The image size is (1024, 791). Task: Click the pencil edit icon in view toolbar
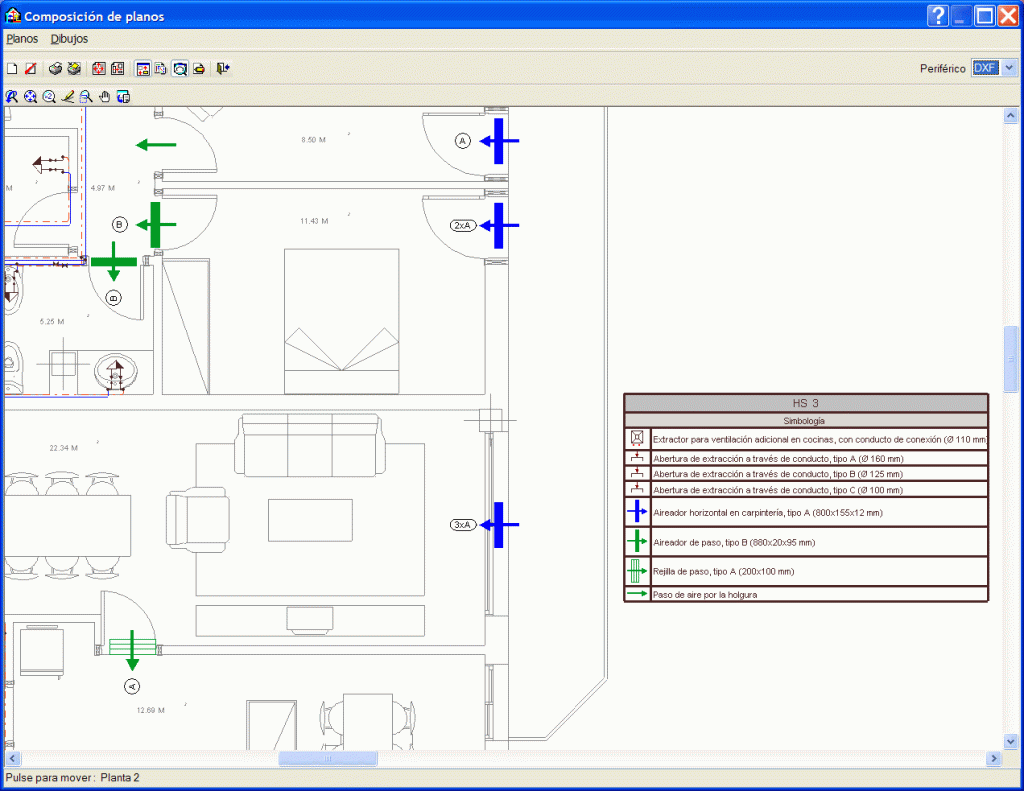(x=67, y=97)
